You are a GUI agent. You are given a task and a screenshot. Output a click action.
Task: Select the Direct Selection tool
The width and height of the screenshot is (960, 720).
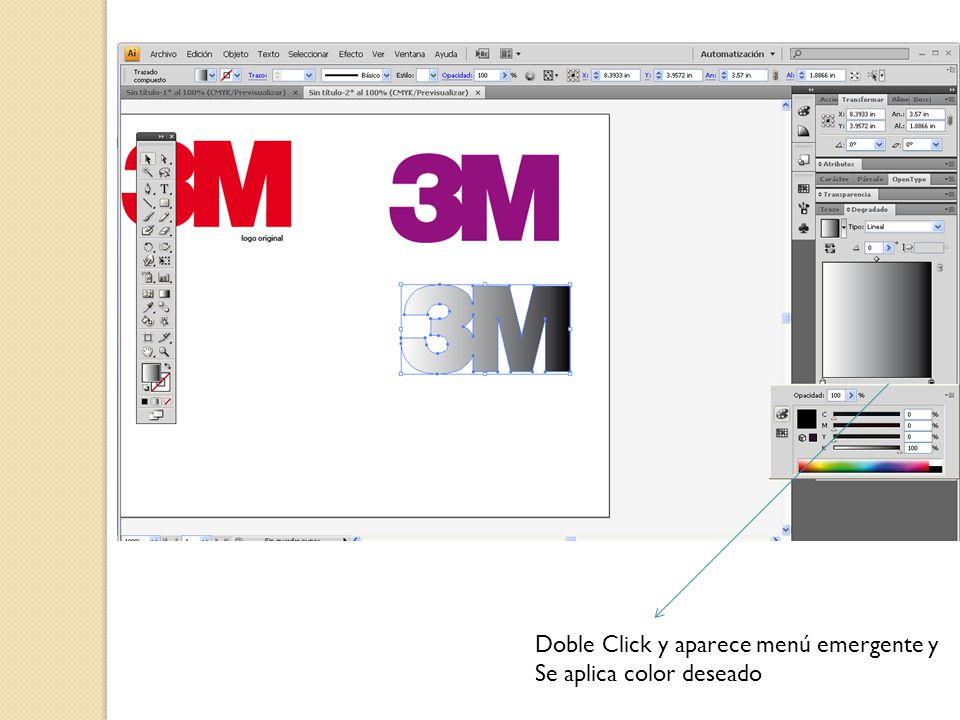(x=164, y=159)
